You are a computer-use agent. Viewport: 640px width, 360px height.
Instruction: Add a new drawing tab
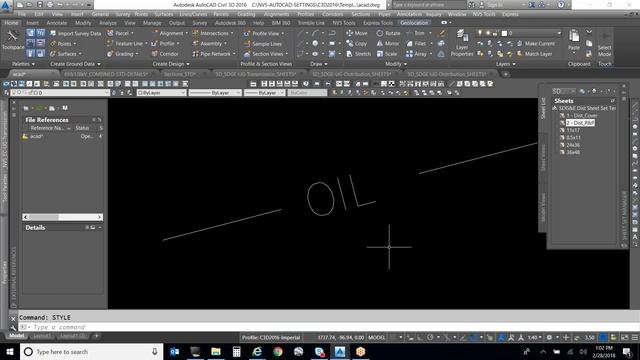(505, 74)
